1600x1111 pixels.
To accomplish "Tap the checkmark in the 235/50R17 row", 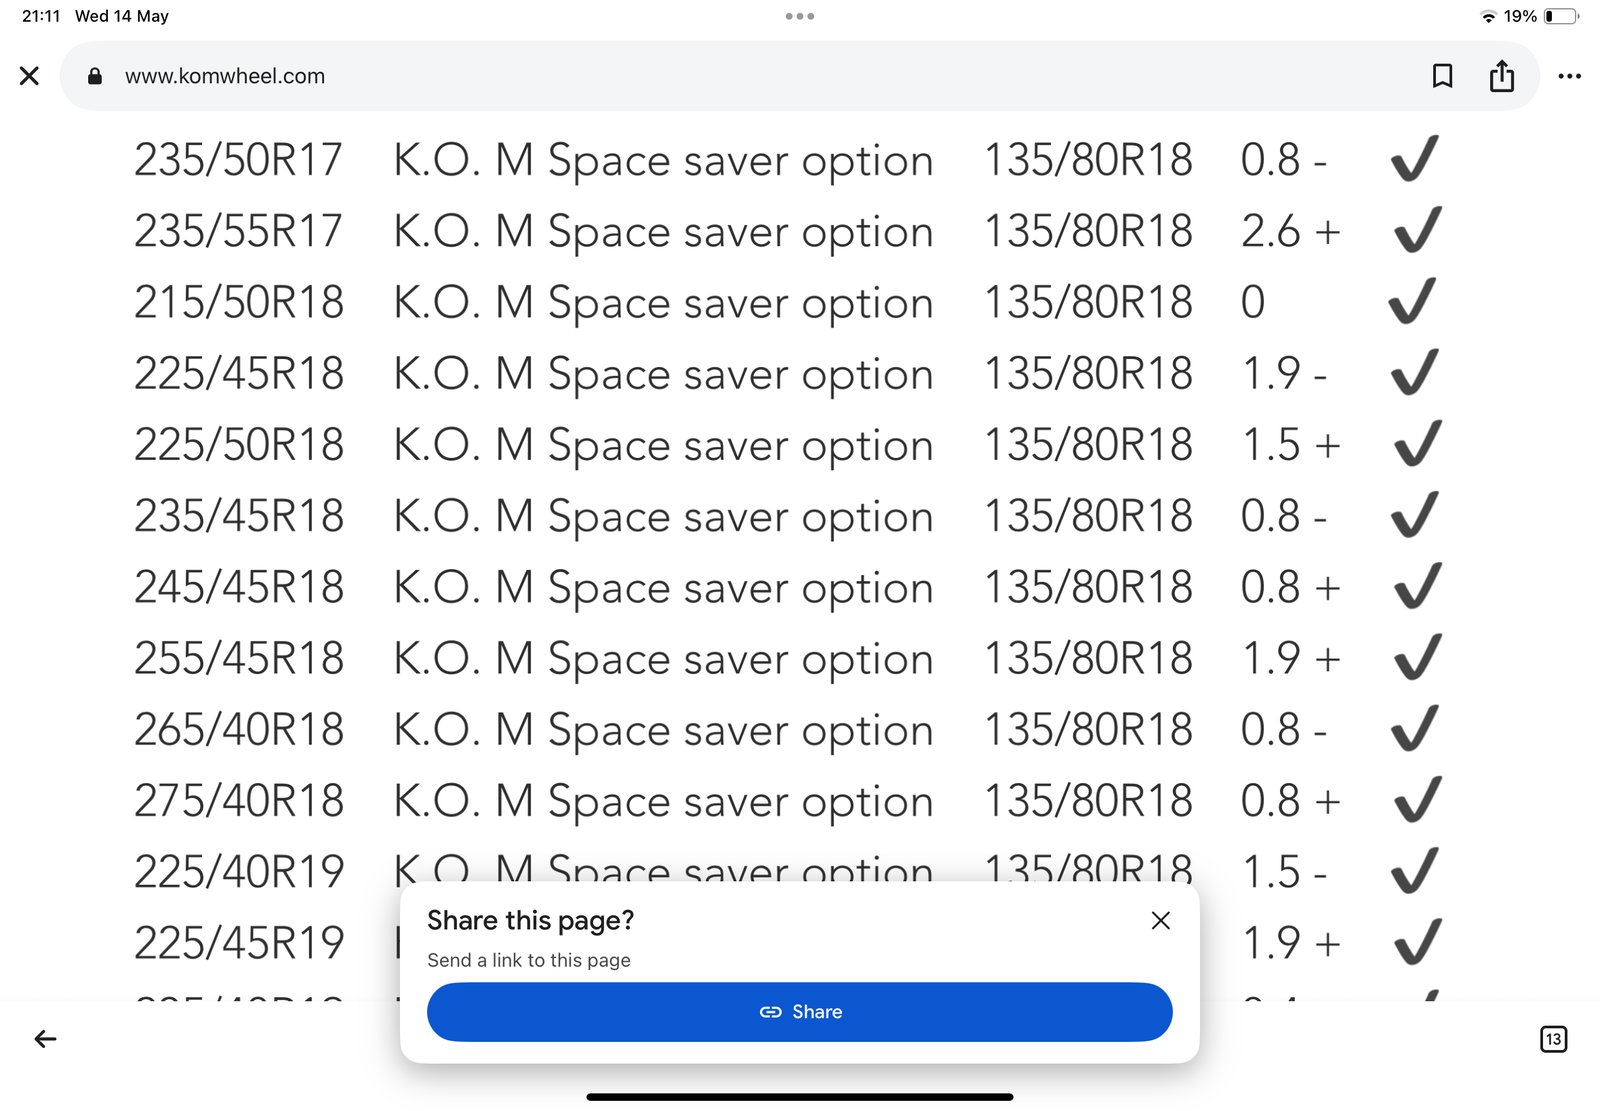I will tap(1415, 159).
